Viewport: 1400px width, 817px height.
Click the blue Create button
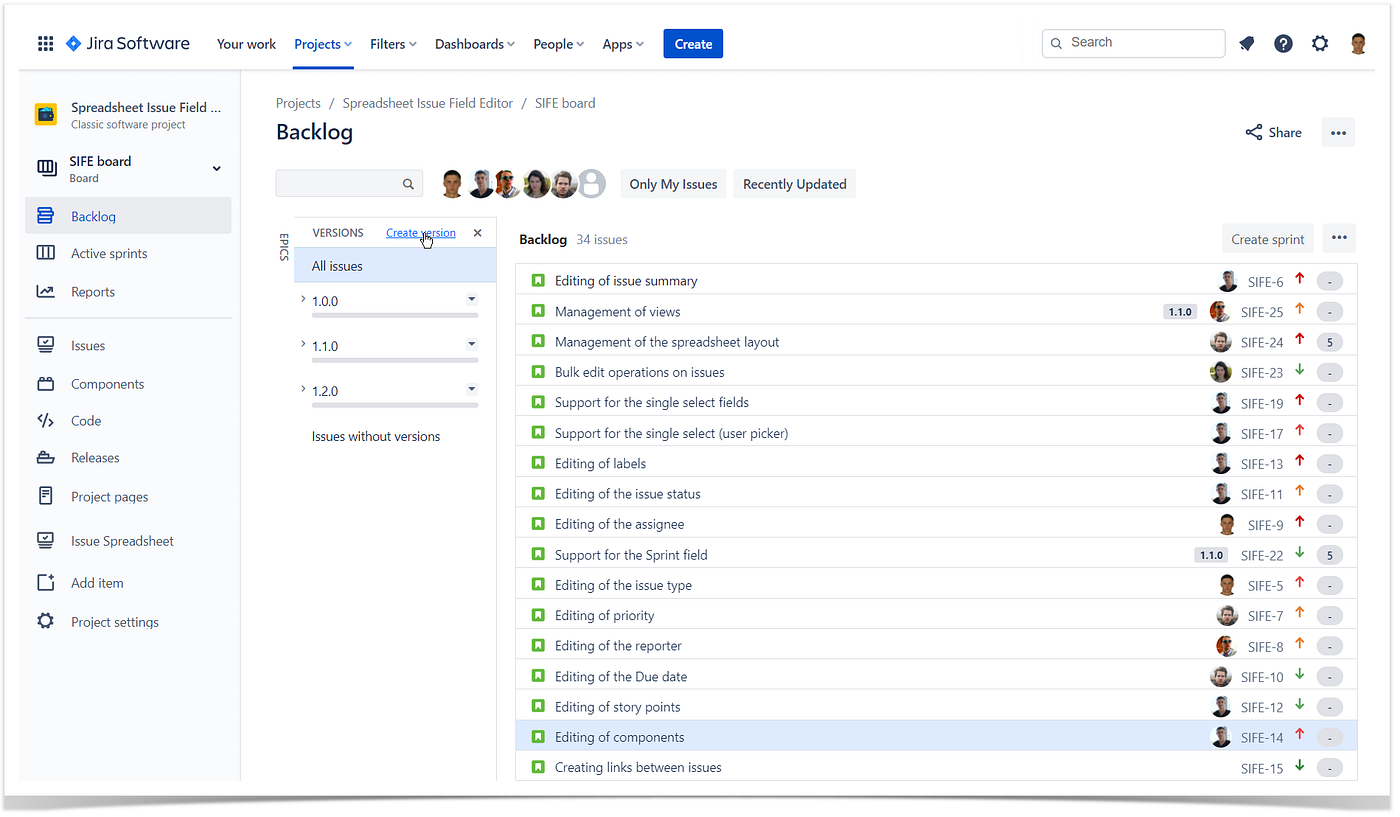click(x=693, y=44)
